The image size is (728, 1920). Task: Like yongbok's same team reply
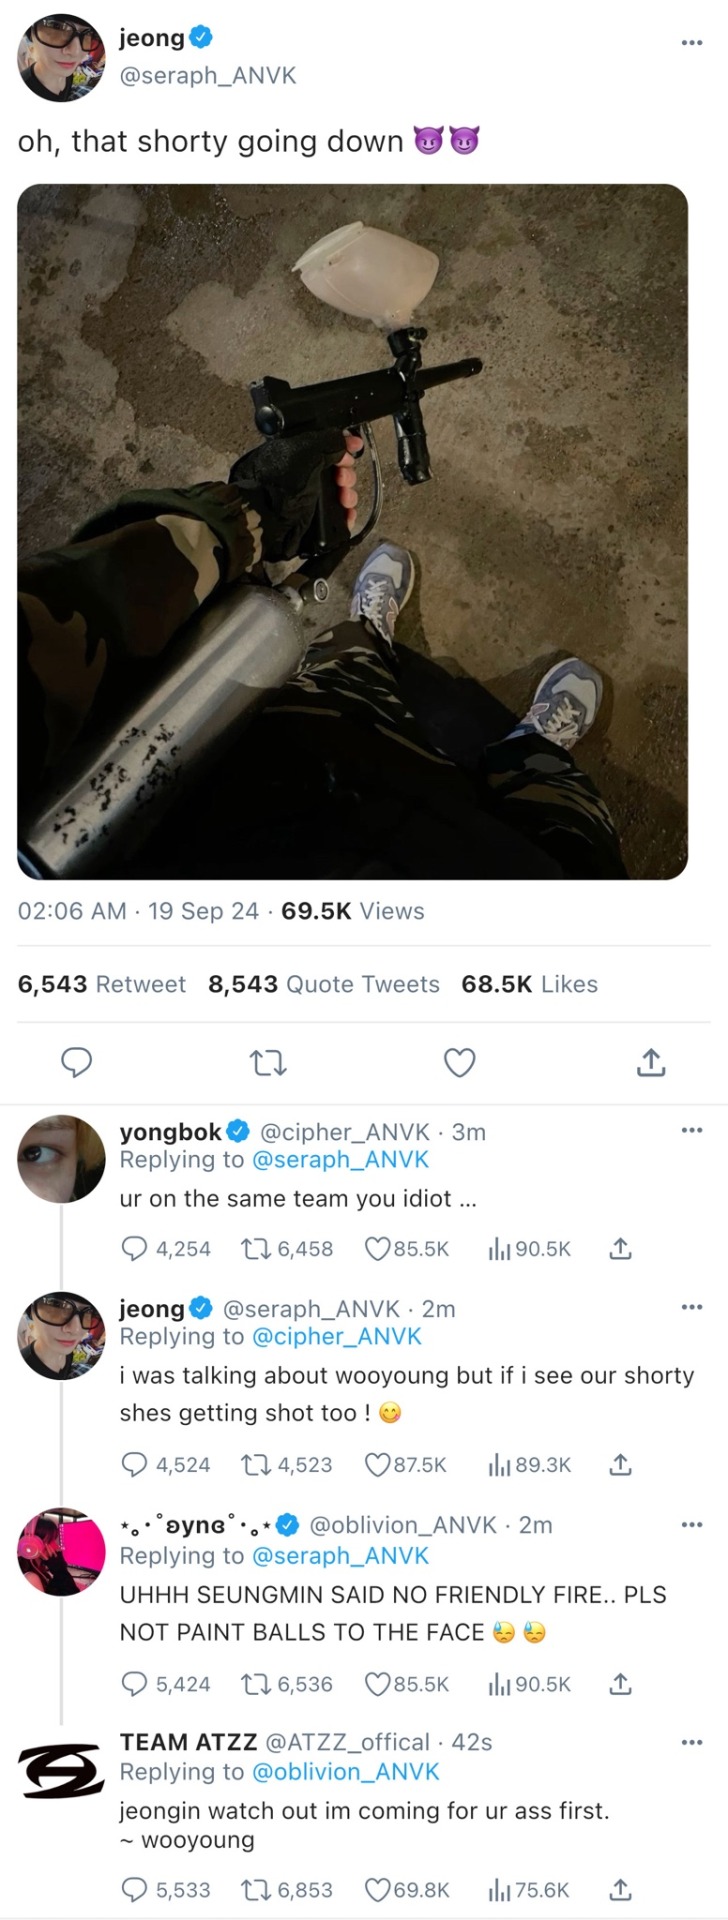point(377,1249)
